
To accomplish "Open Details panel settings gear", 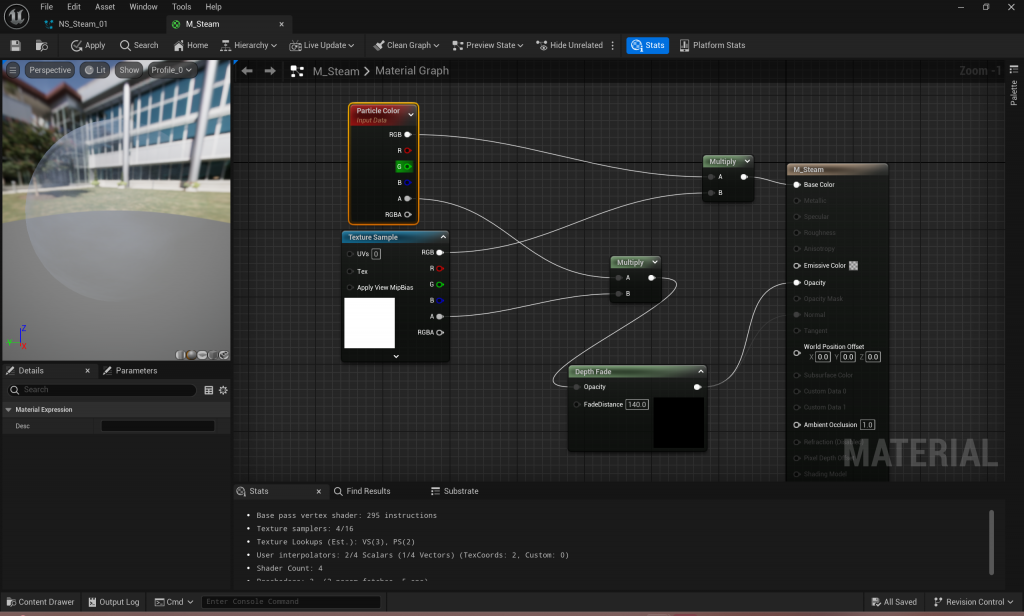I will coord(223,390).
